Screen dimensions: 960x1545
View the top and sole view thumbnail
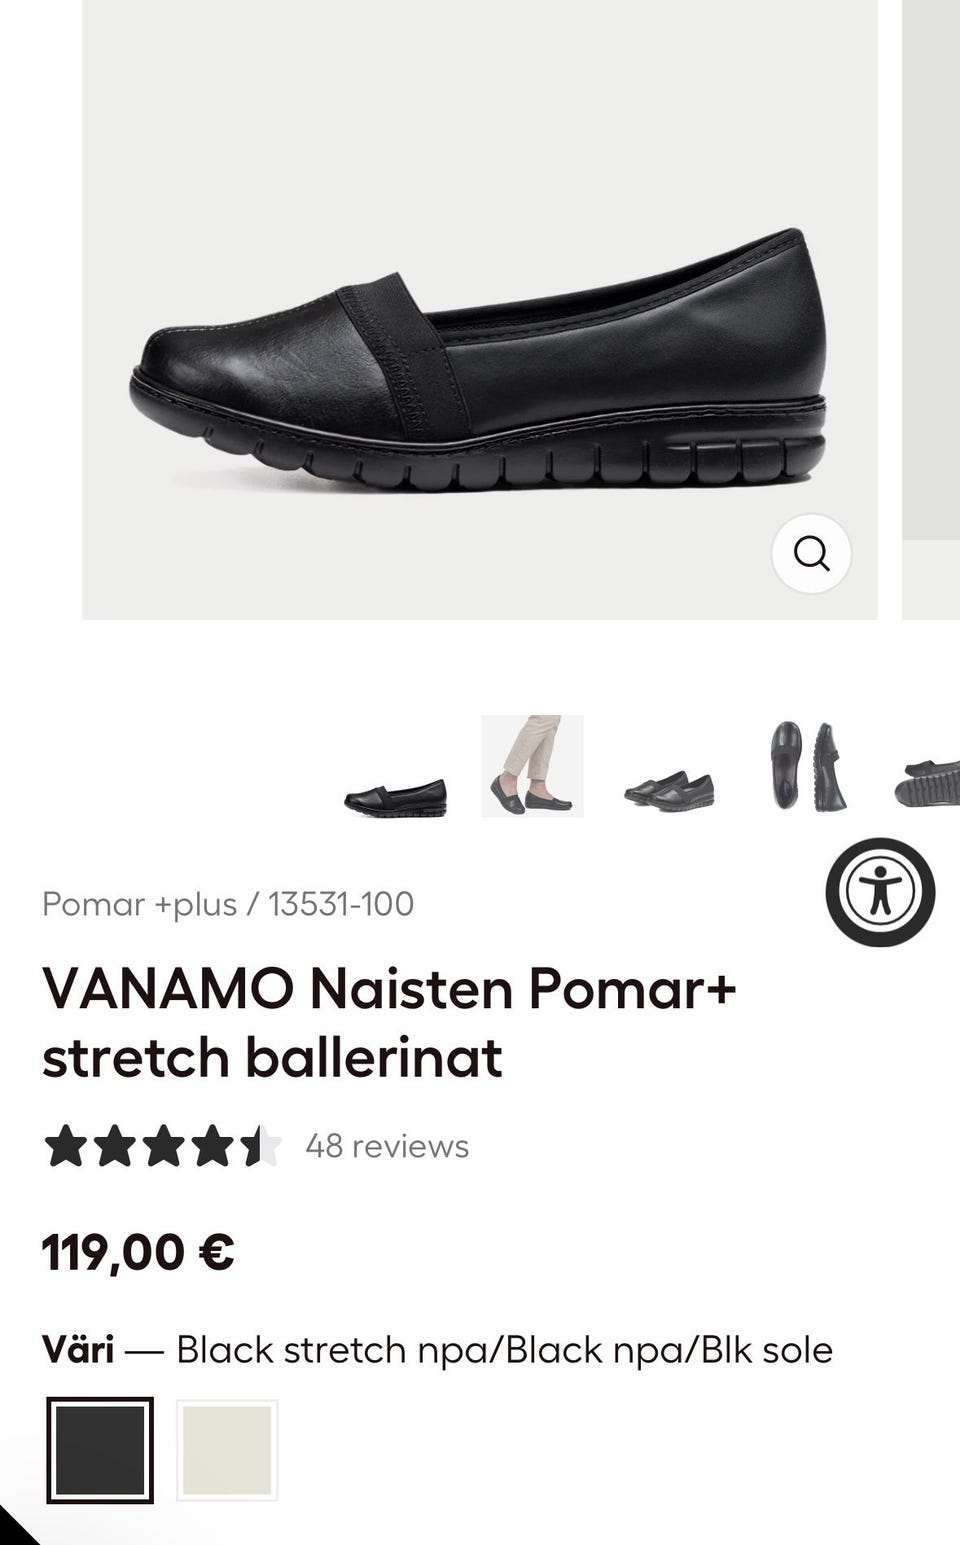click(x=807, y=766)
